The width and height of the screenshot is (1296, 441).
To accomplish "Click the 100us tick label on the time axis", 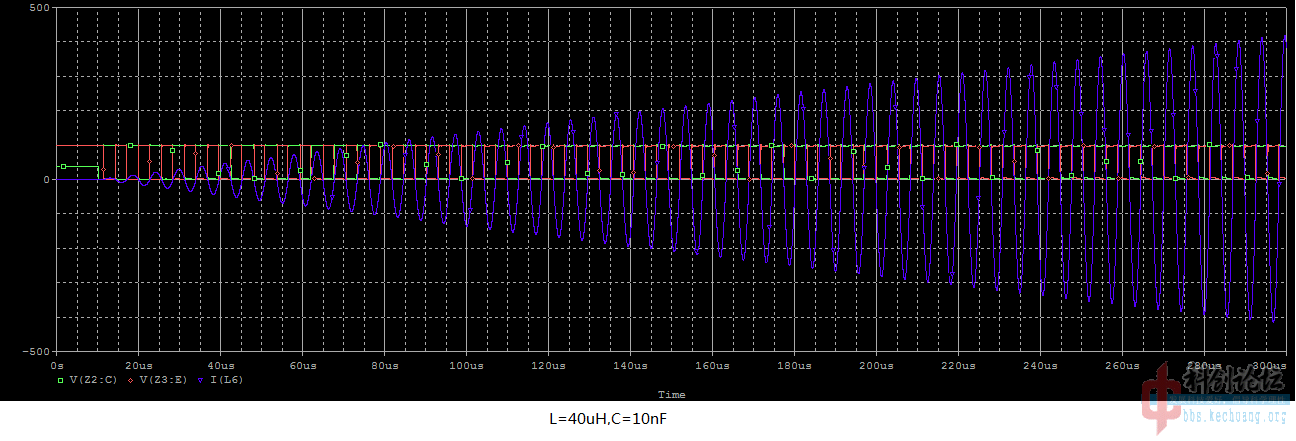I will [466, 365].
